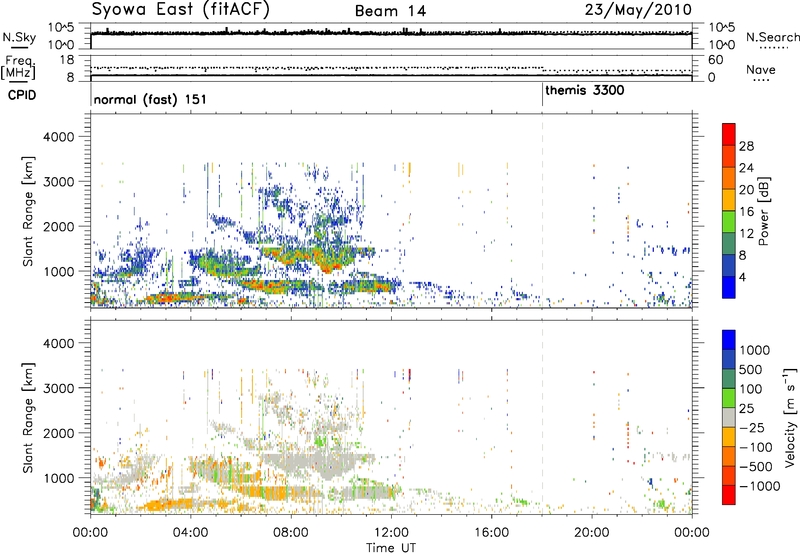800x554 pixels.
Task: Click the "Power [dB]" colorbar title
Action: tap(764, 211)
